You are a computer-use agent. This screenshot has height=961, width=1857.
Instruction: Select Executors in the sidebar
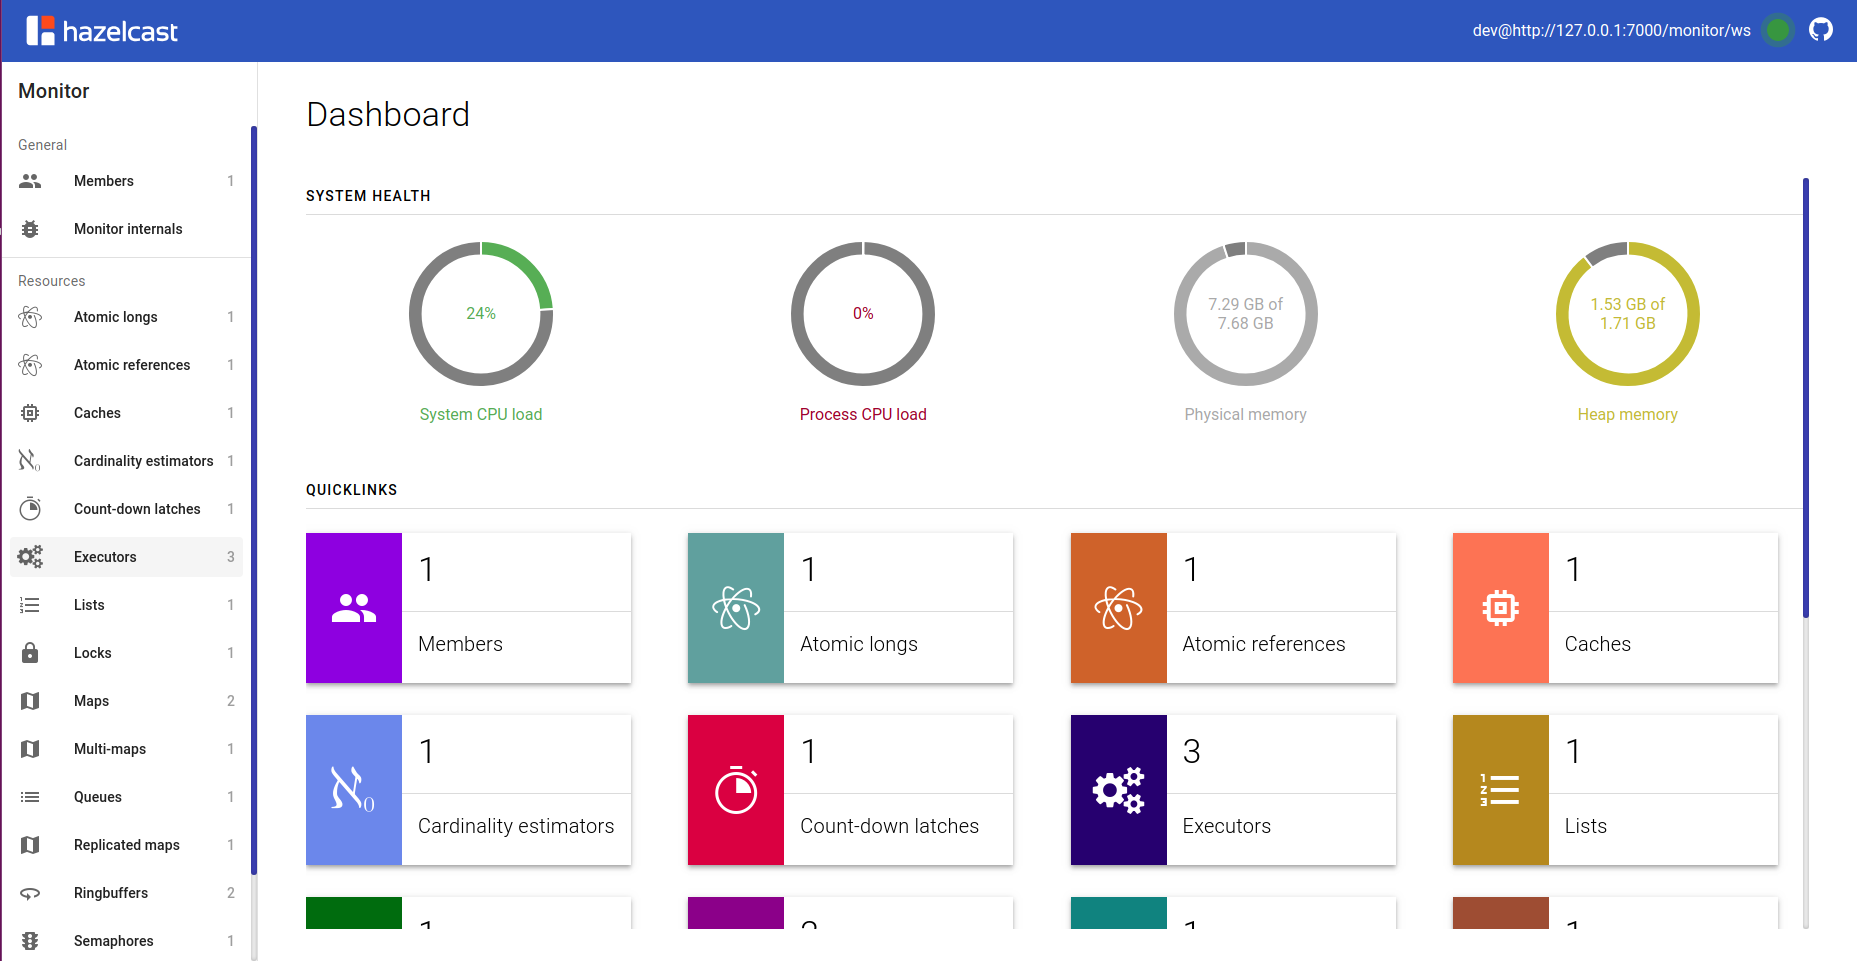click(x=126, y=557)
